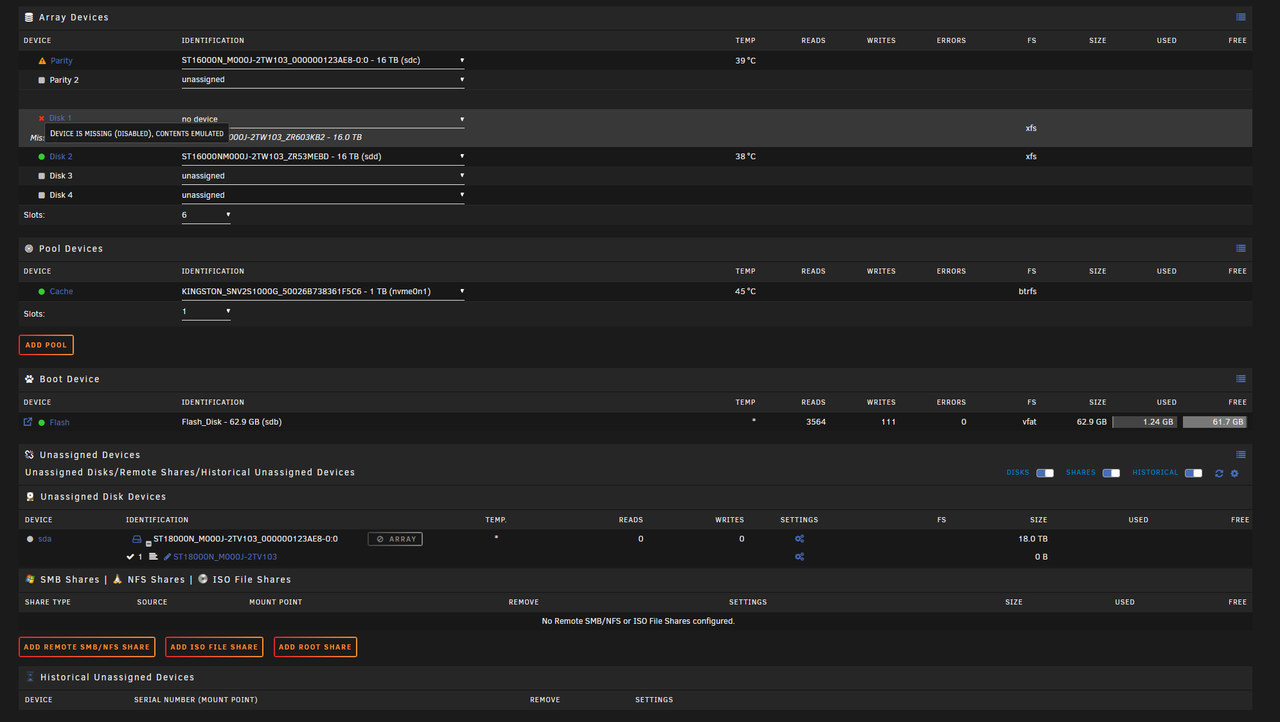Toggle the HISTORICAL switch
Image resolution: width=1280 pixels, height=722 pixels.
point(1193,473)
